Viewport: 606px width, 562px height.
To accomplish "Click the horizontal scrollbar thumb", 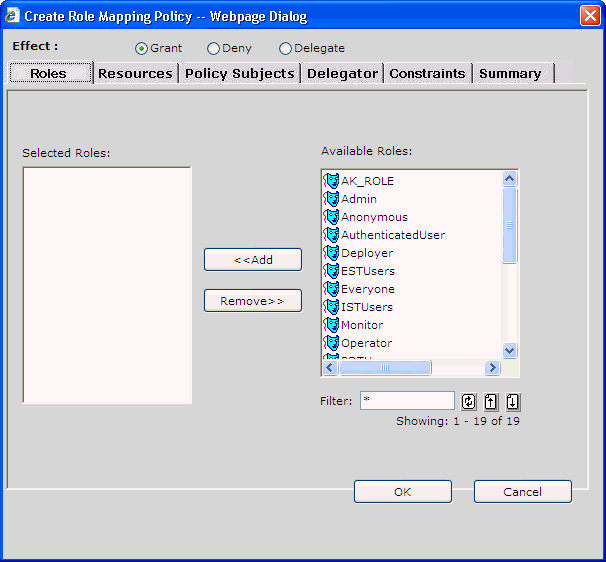I will click(385, 367).
